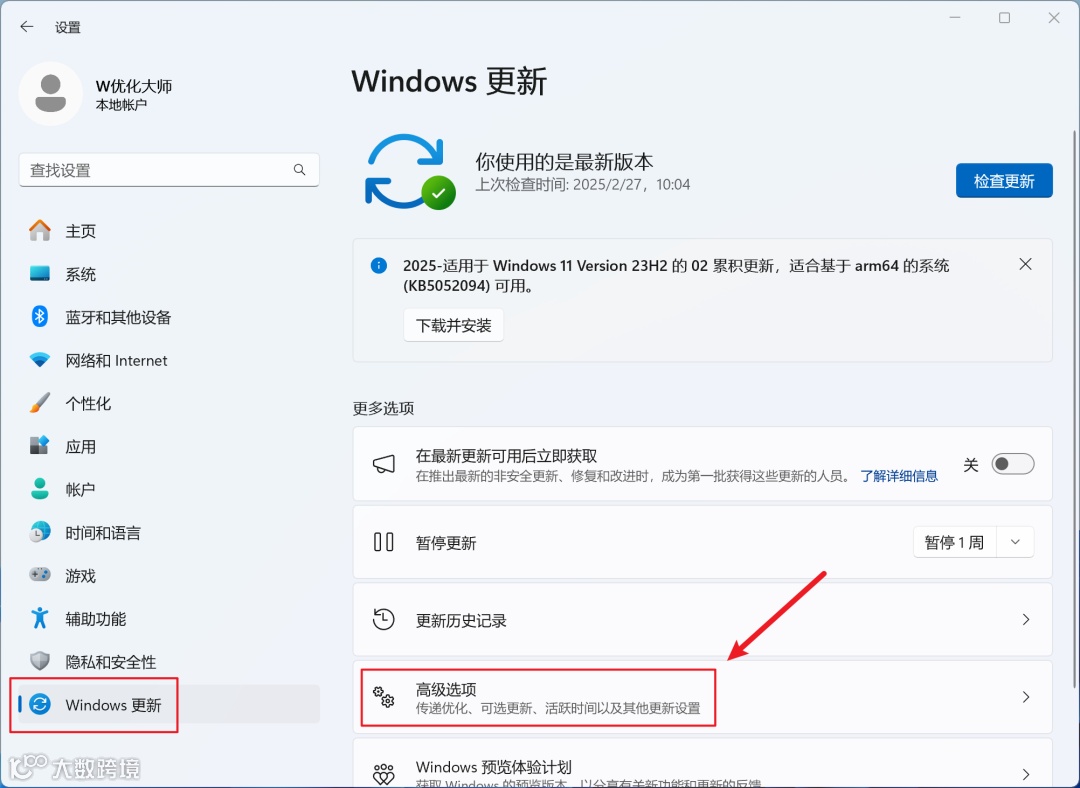
Task: Click the back arrow in Settings header
Action: 26,27
